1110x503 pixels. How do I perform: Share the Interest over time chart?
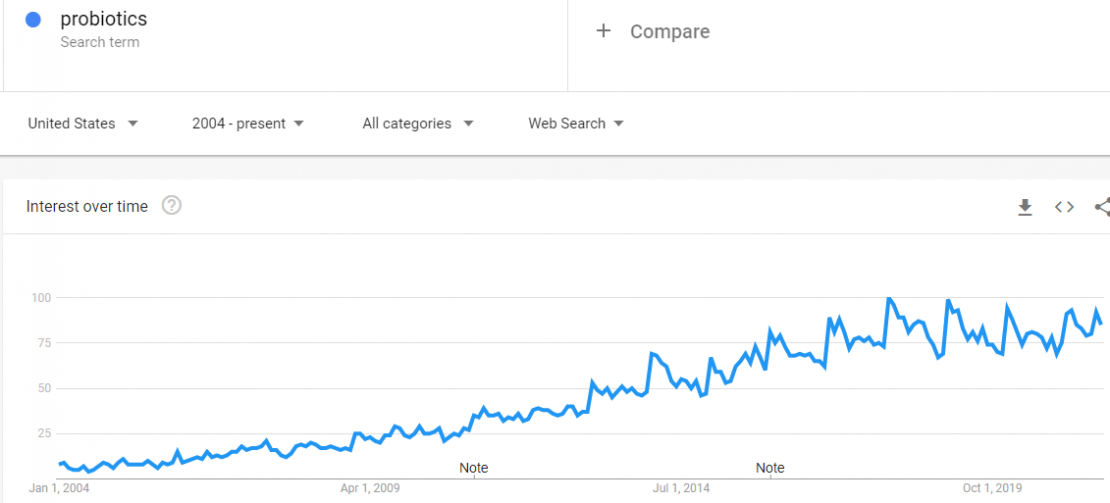point(1102,207)
